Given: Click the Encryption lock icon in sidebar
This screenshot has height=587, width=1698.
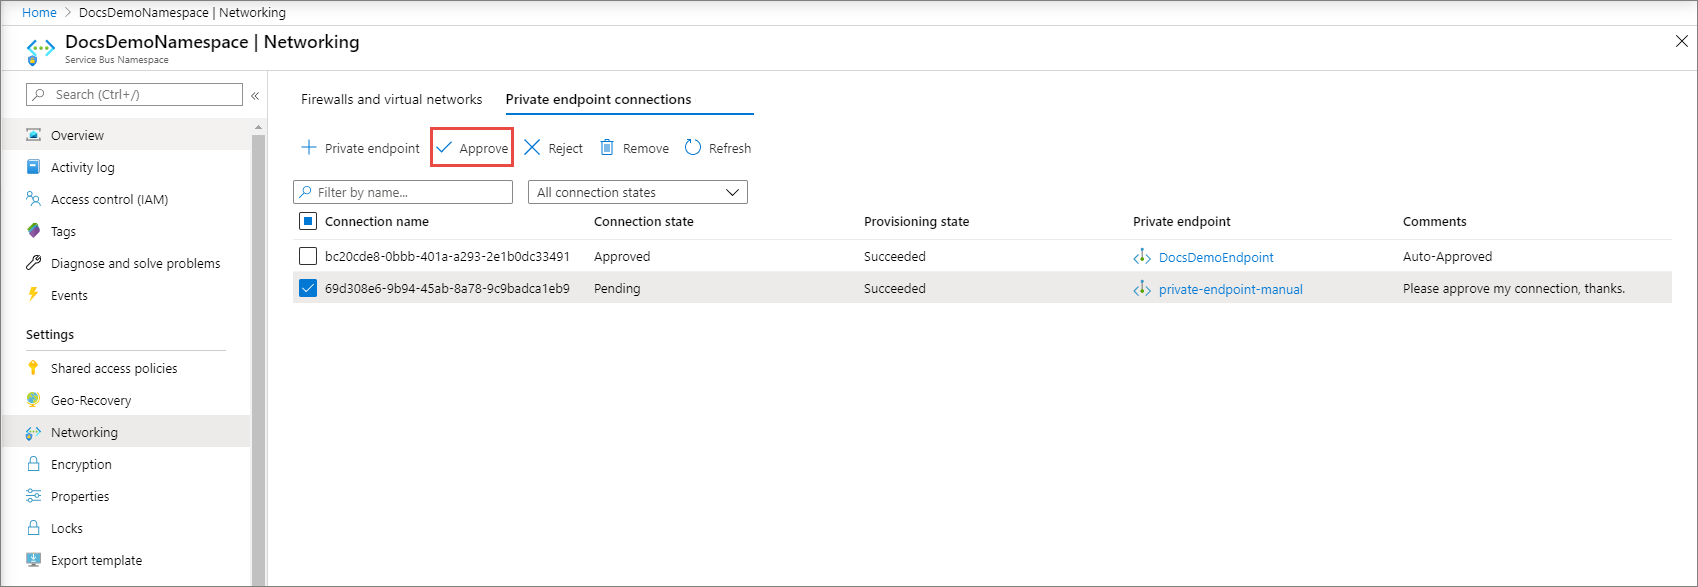Looking at the screenshot, I should (x=34, y=464).
